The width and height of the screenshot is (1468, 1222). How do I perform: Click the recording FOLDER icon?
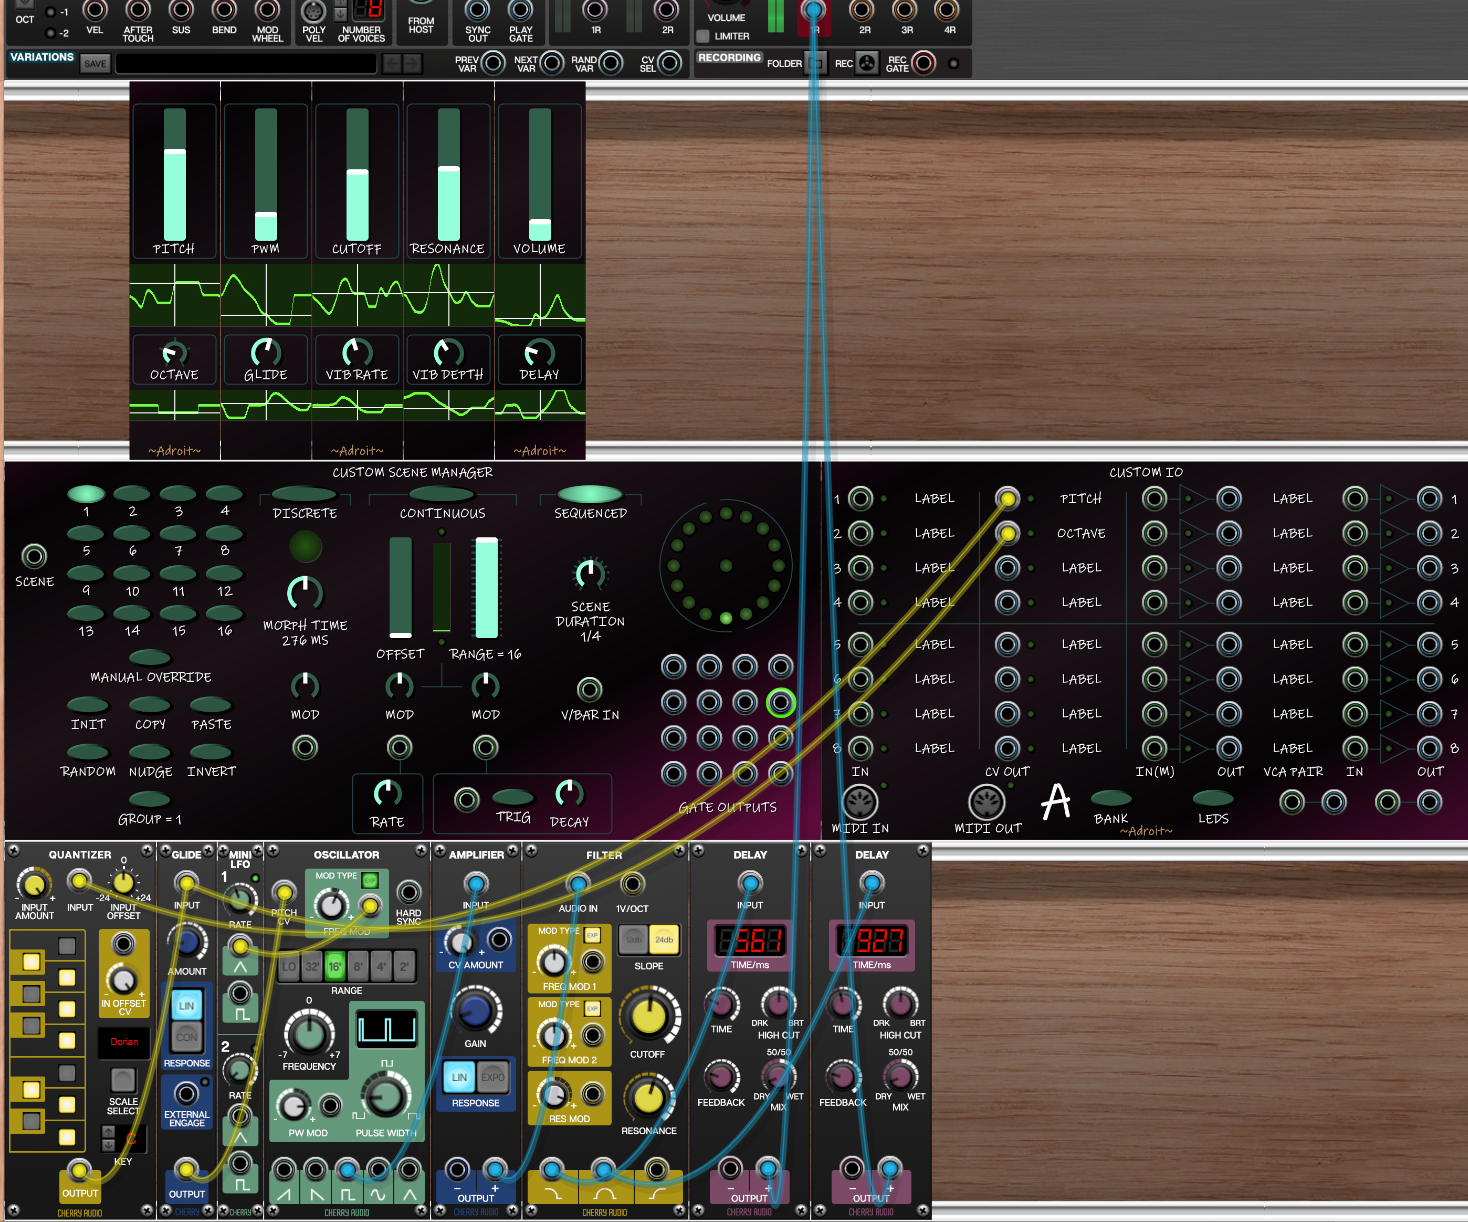(x=816, y=63)
